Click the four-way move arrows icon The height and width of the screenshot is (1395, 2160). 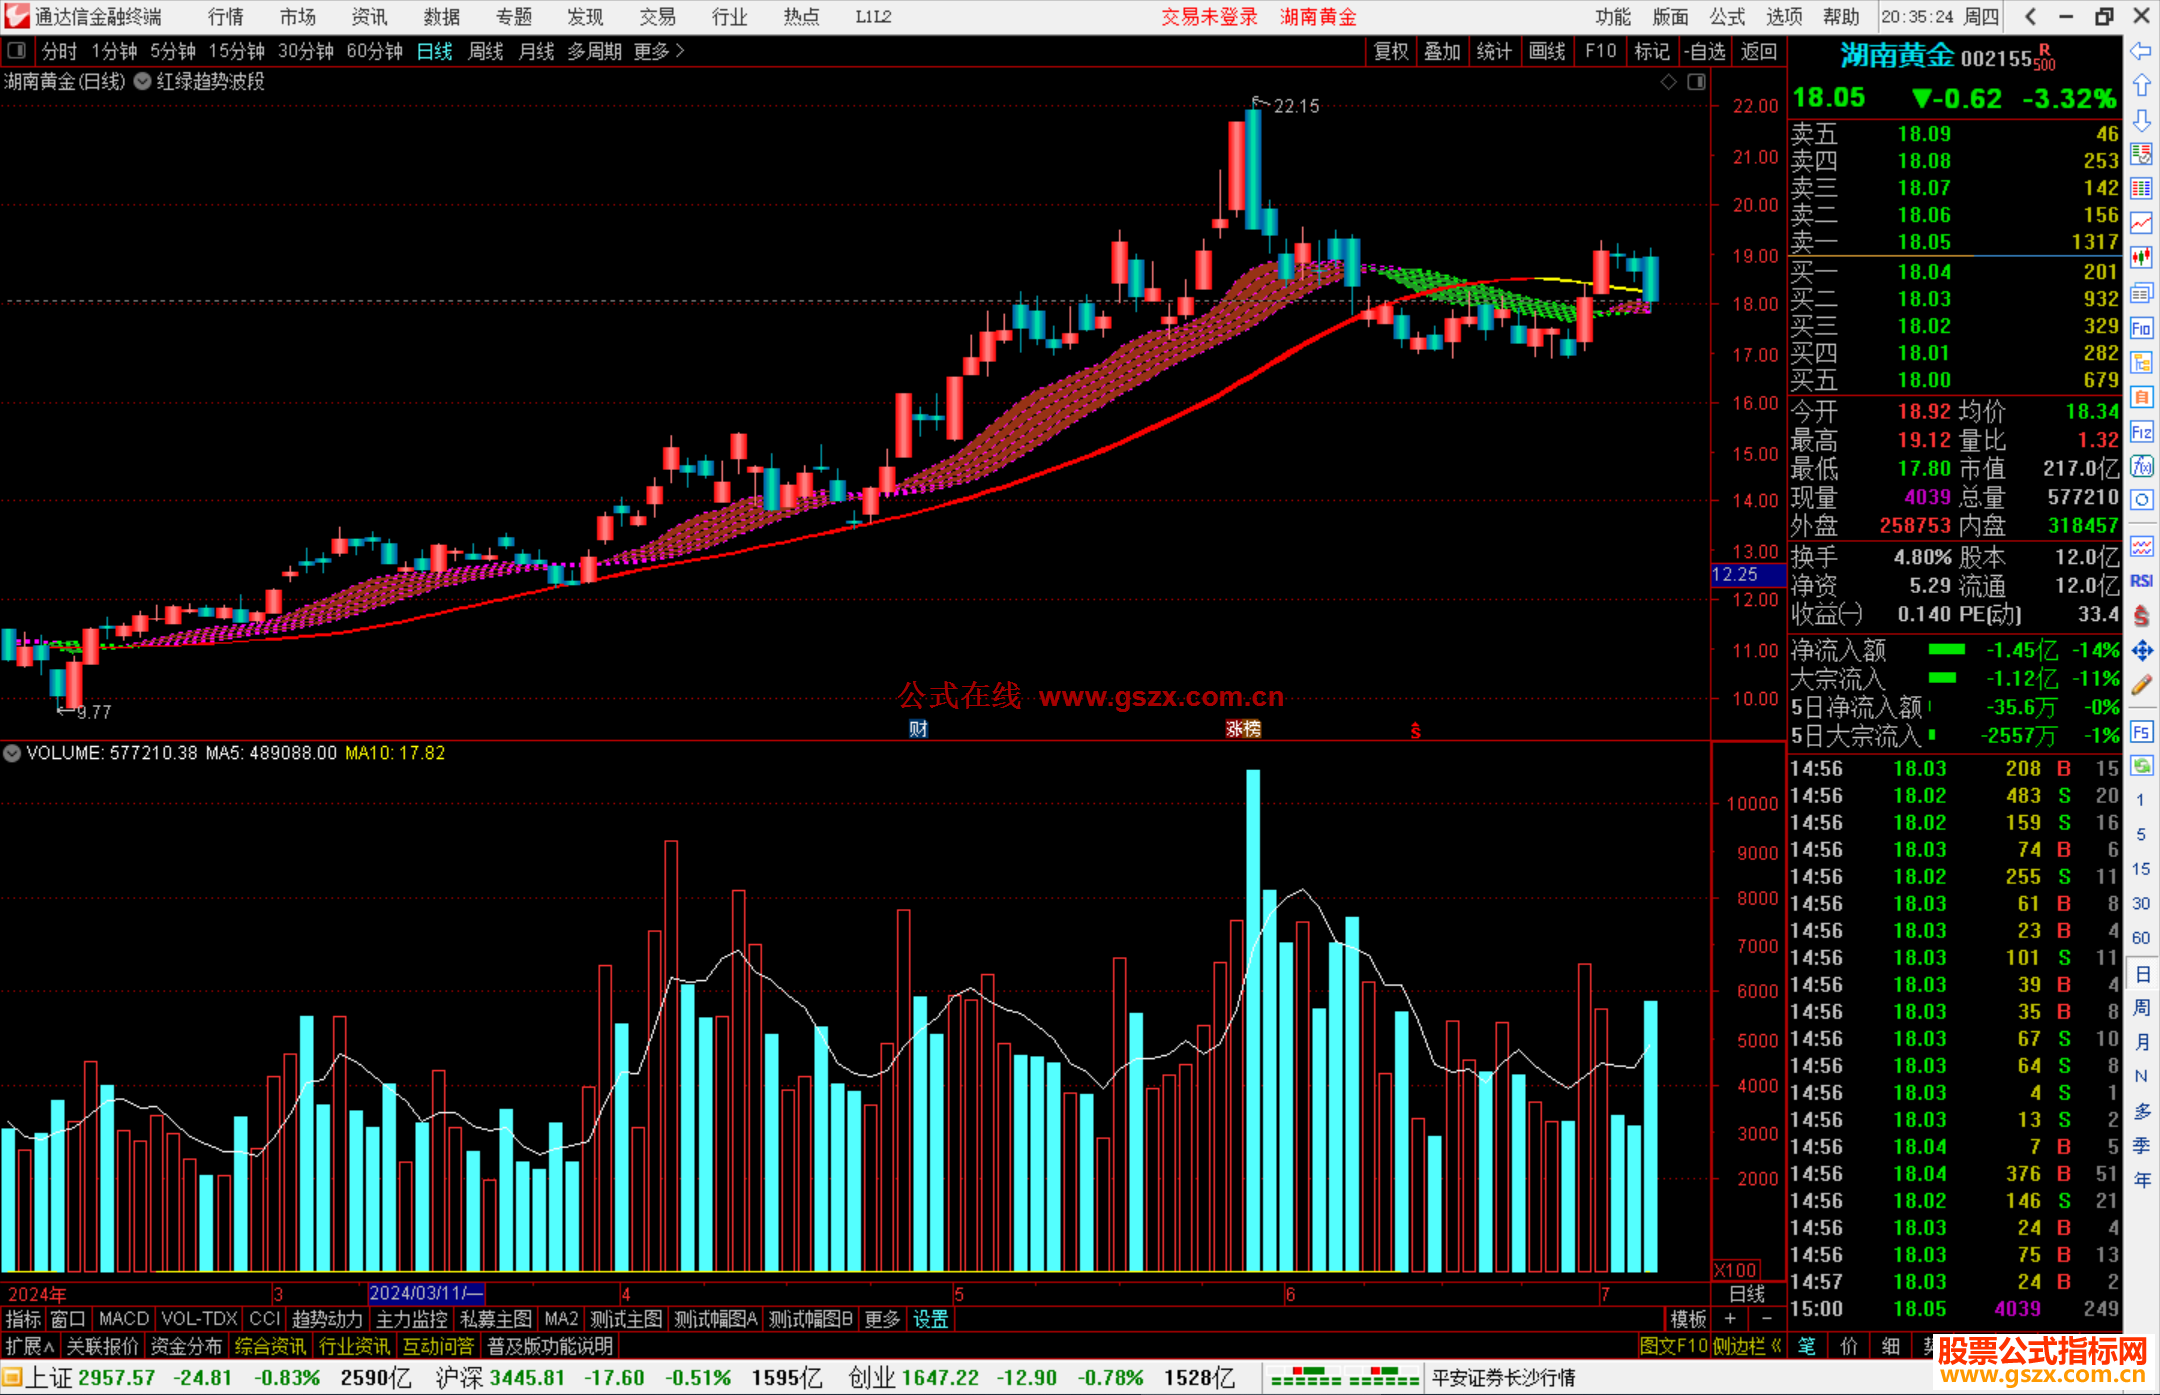(2141, 651)
